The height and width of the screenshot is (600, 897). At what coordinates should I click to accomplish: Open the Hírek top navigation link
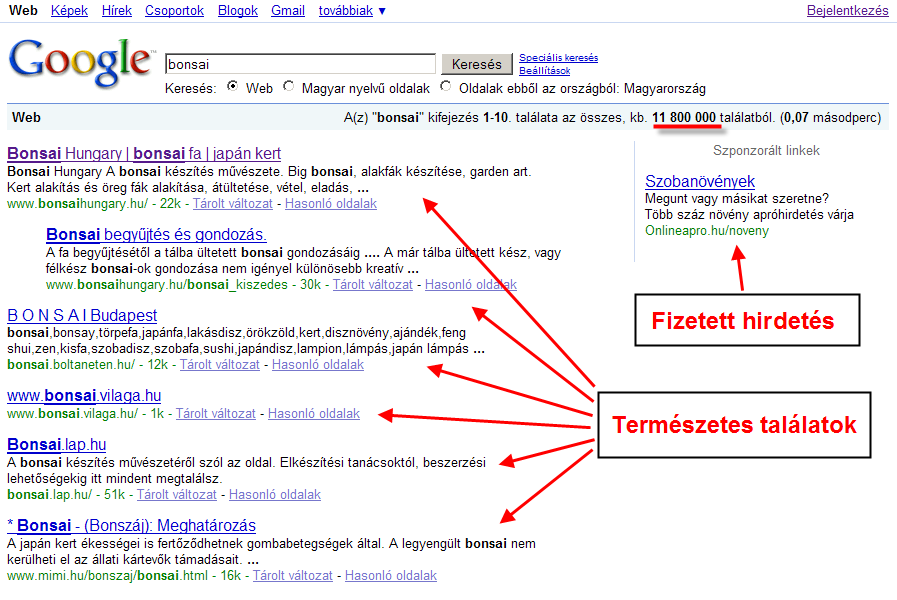click(x=117, y=10)
